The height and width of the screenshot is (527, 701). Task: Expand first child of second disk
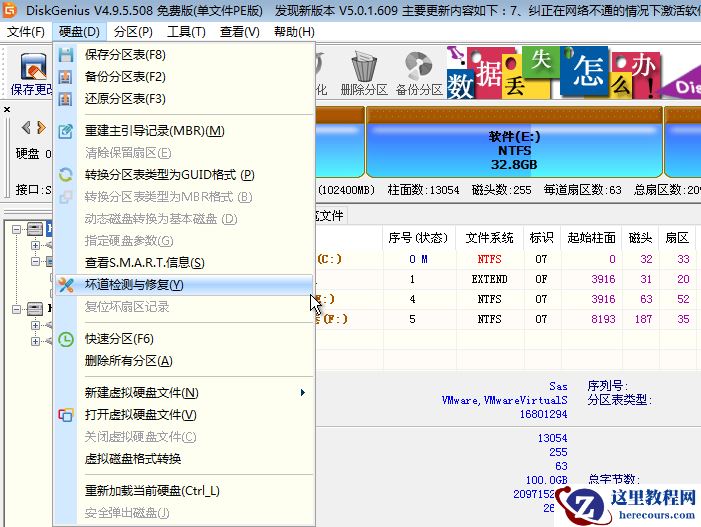35,325
